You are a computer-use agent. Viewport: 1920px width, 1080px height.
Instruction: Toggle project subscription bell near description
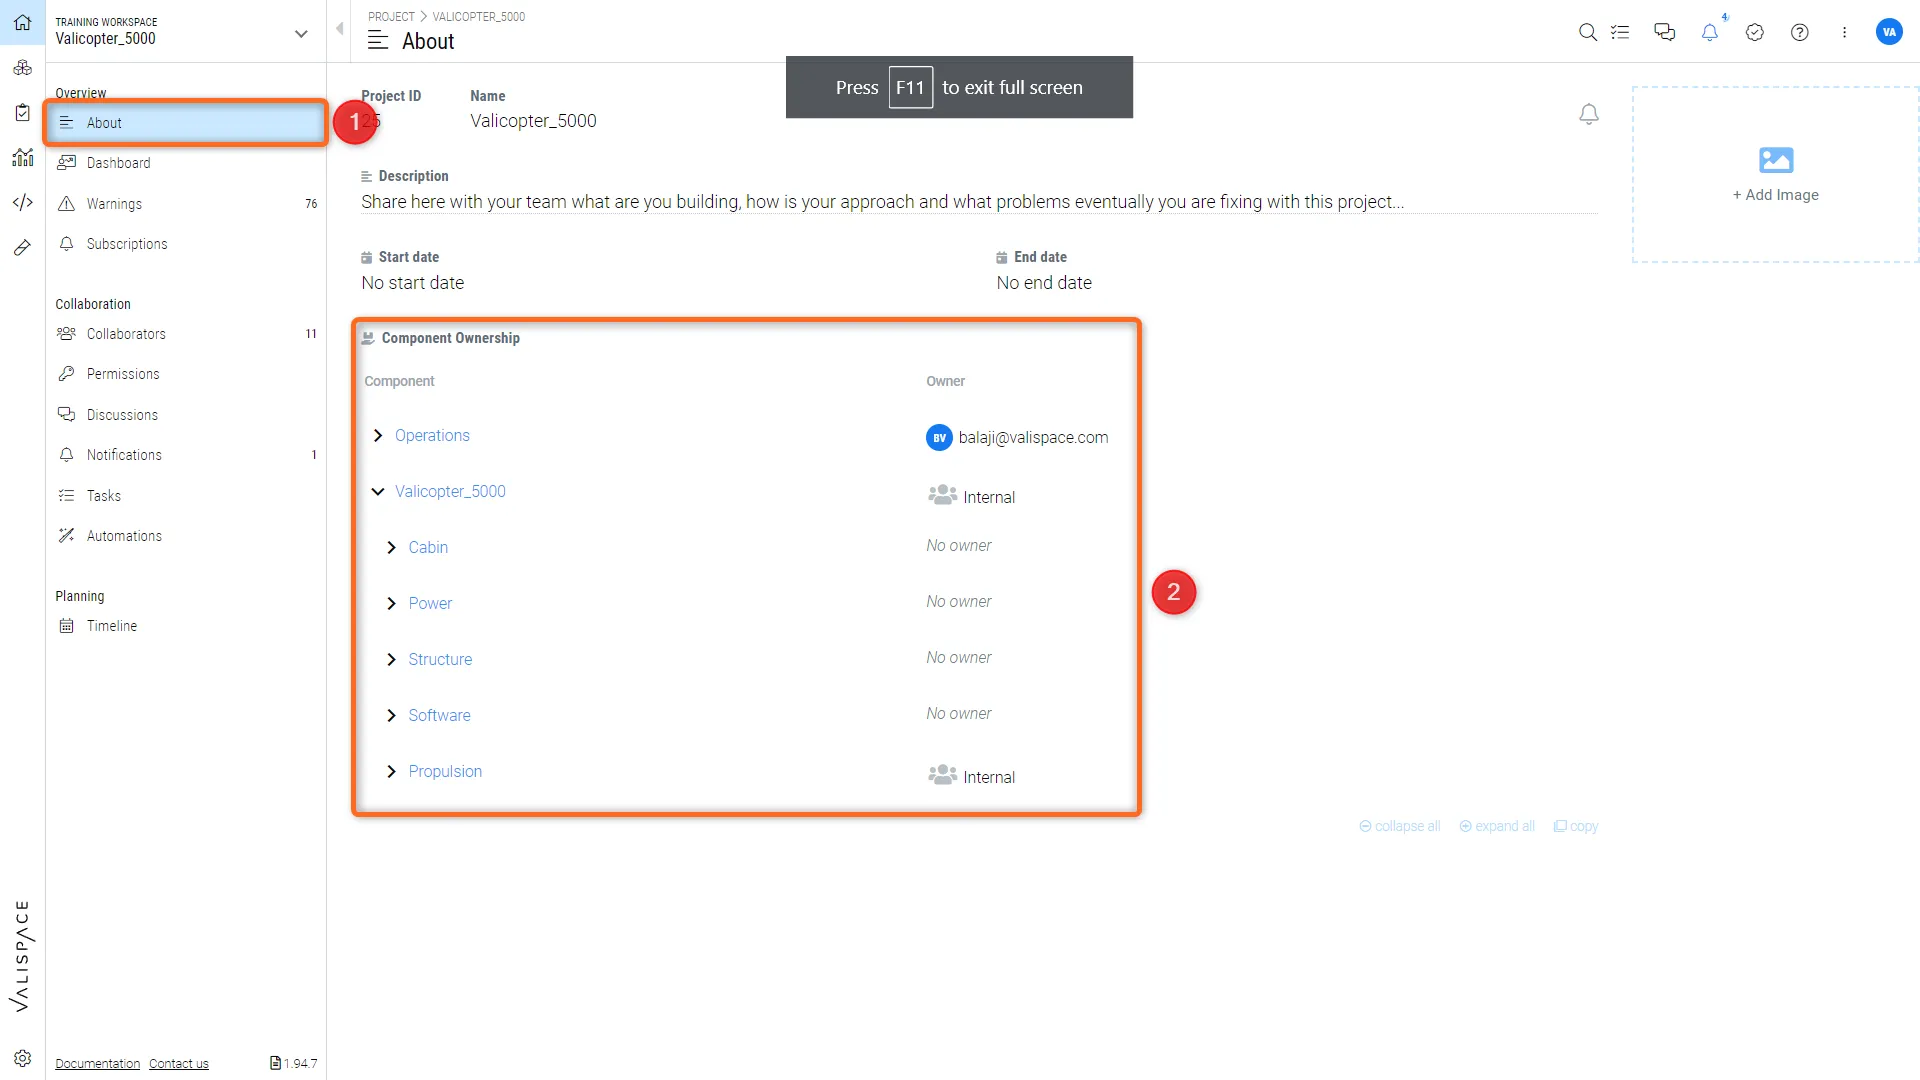[x=1588, y=114]
